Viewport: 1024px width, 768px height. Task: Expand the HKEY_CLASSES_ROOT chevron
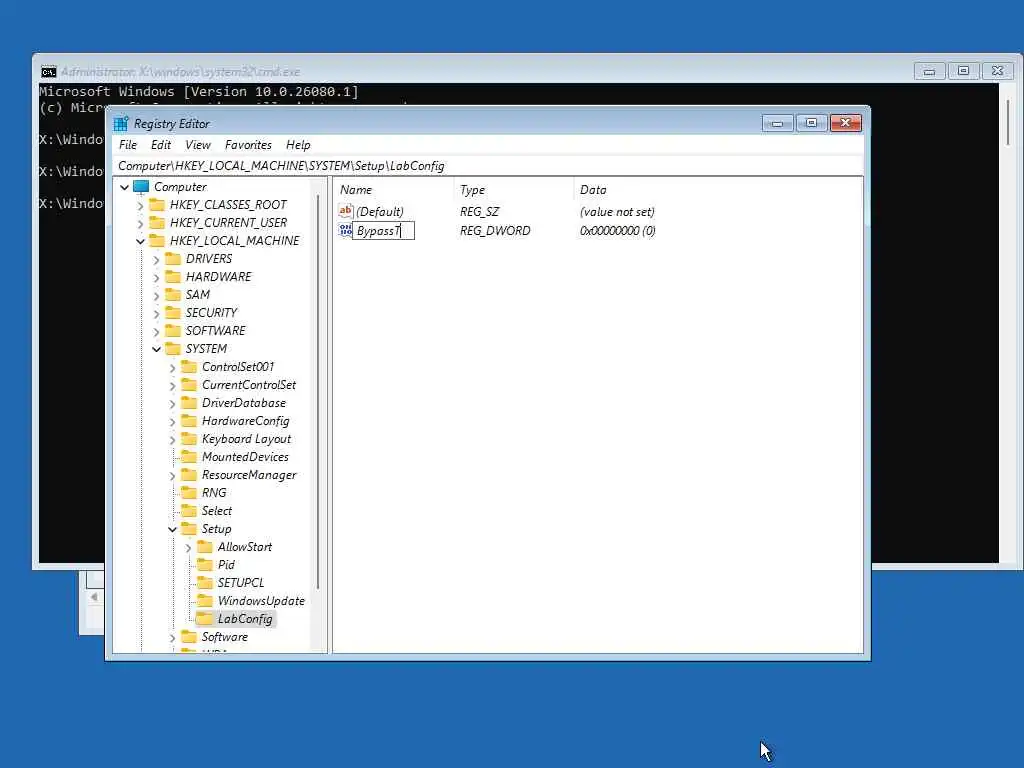140,206
